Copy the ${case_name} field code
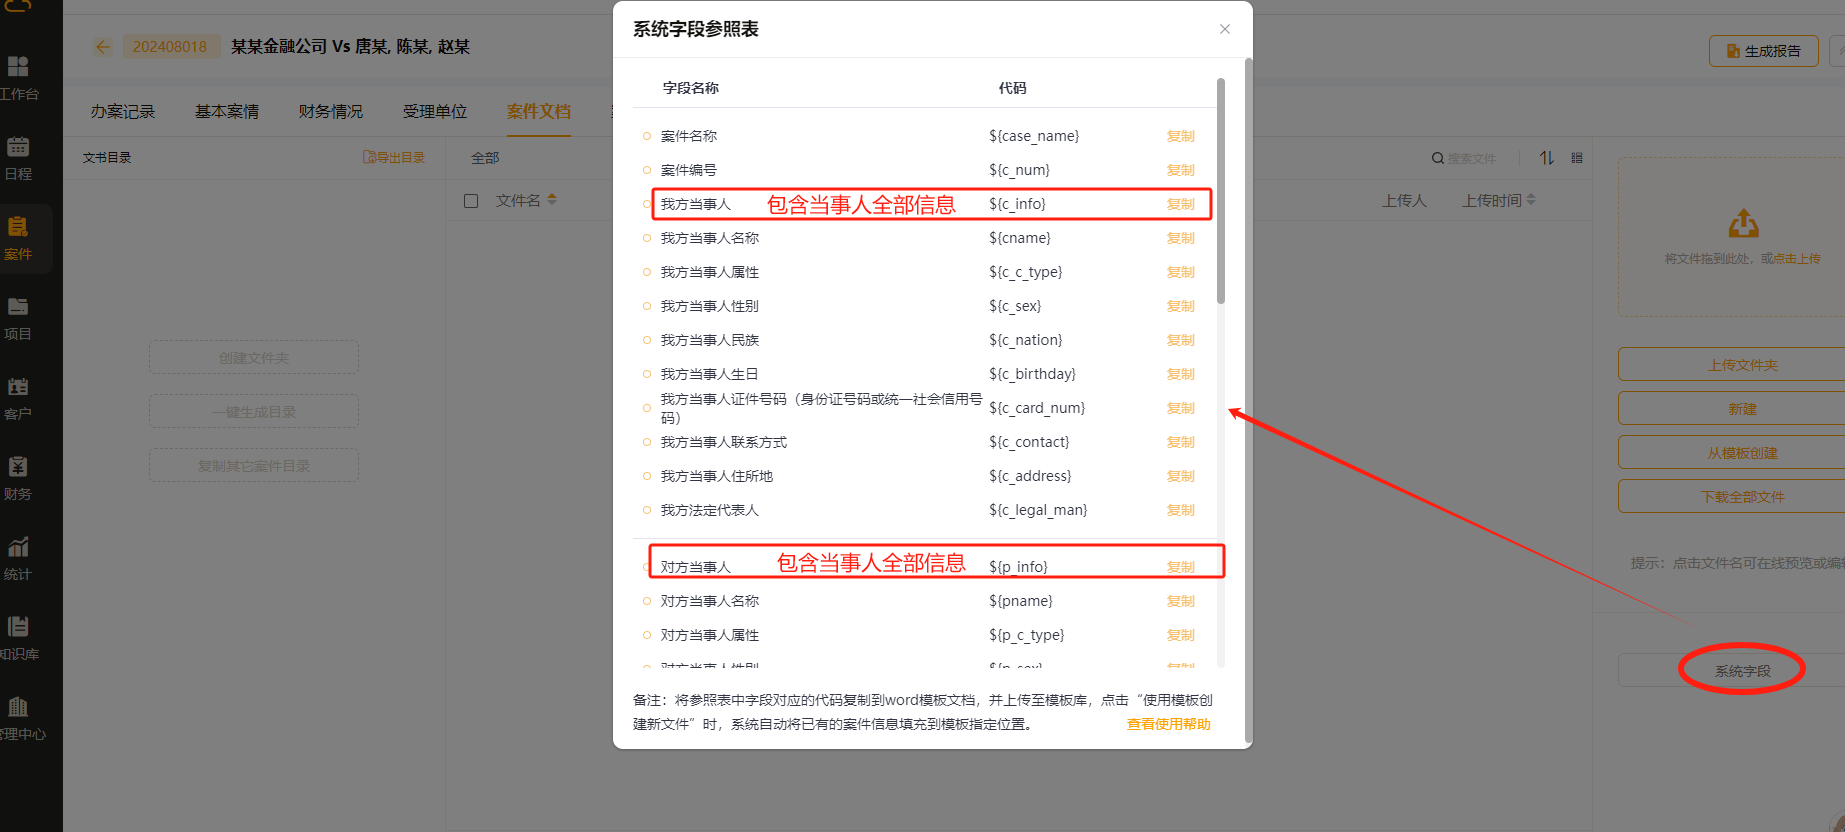The height and width of the screenshot is (832, 1845). (x=1180, y=136)
